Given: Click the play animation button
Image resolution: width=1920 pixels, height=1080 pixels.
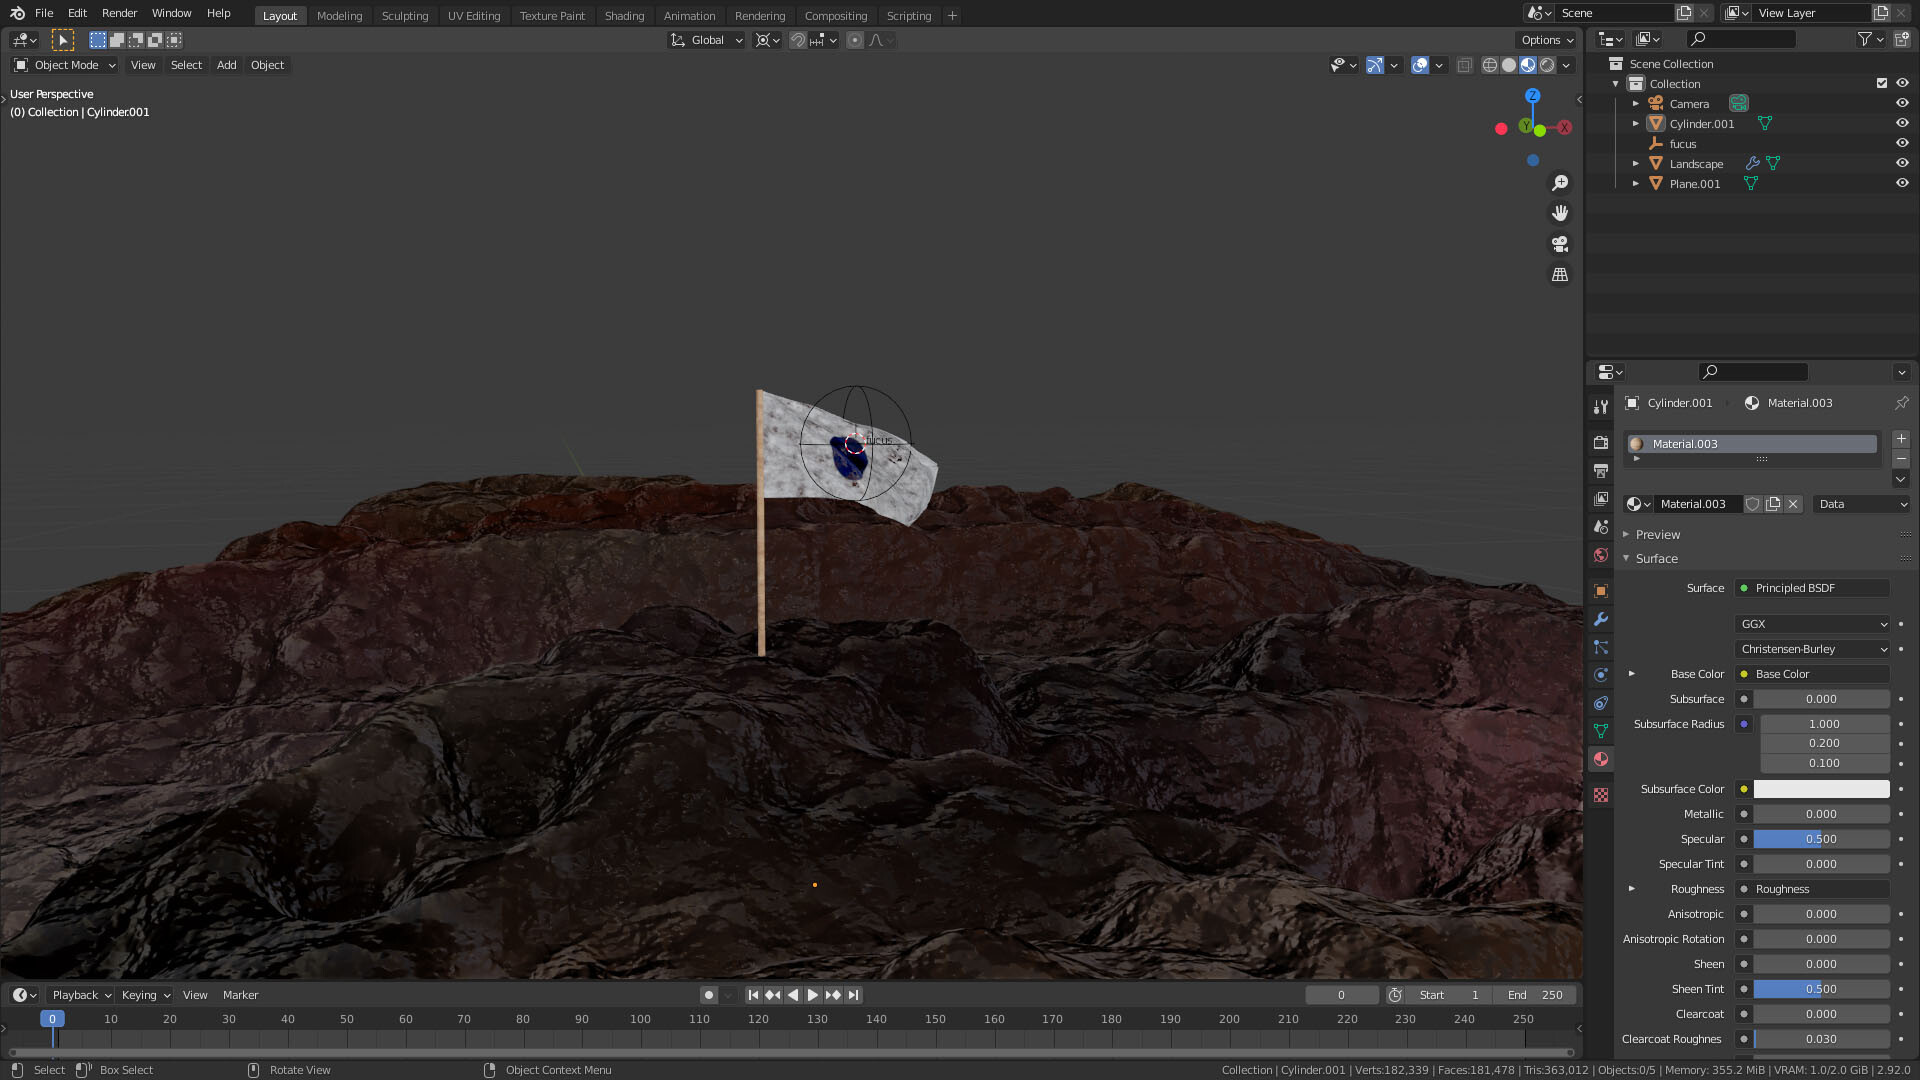Looking at the screenshot, I should point(812,995).
